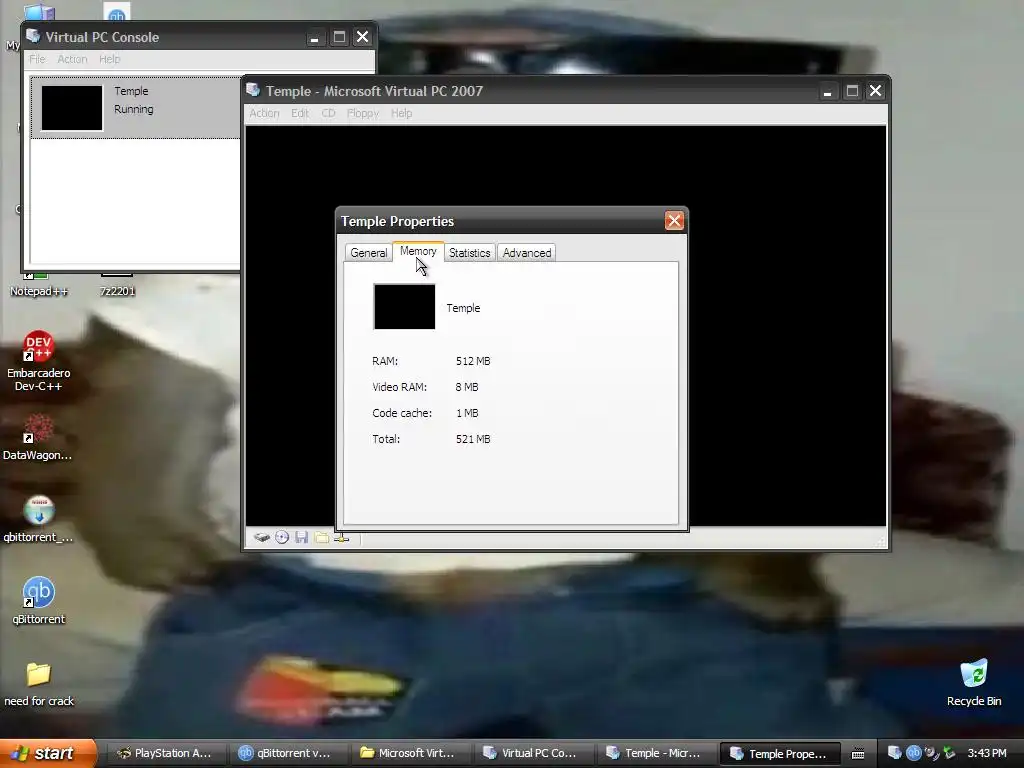
Task: Click the Temple Virtual PC title bar icon
Action: pos(253,90)
